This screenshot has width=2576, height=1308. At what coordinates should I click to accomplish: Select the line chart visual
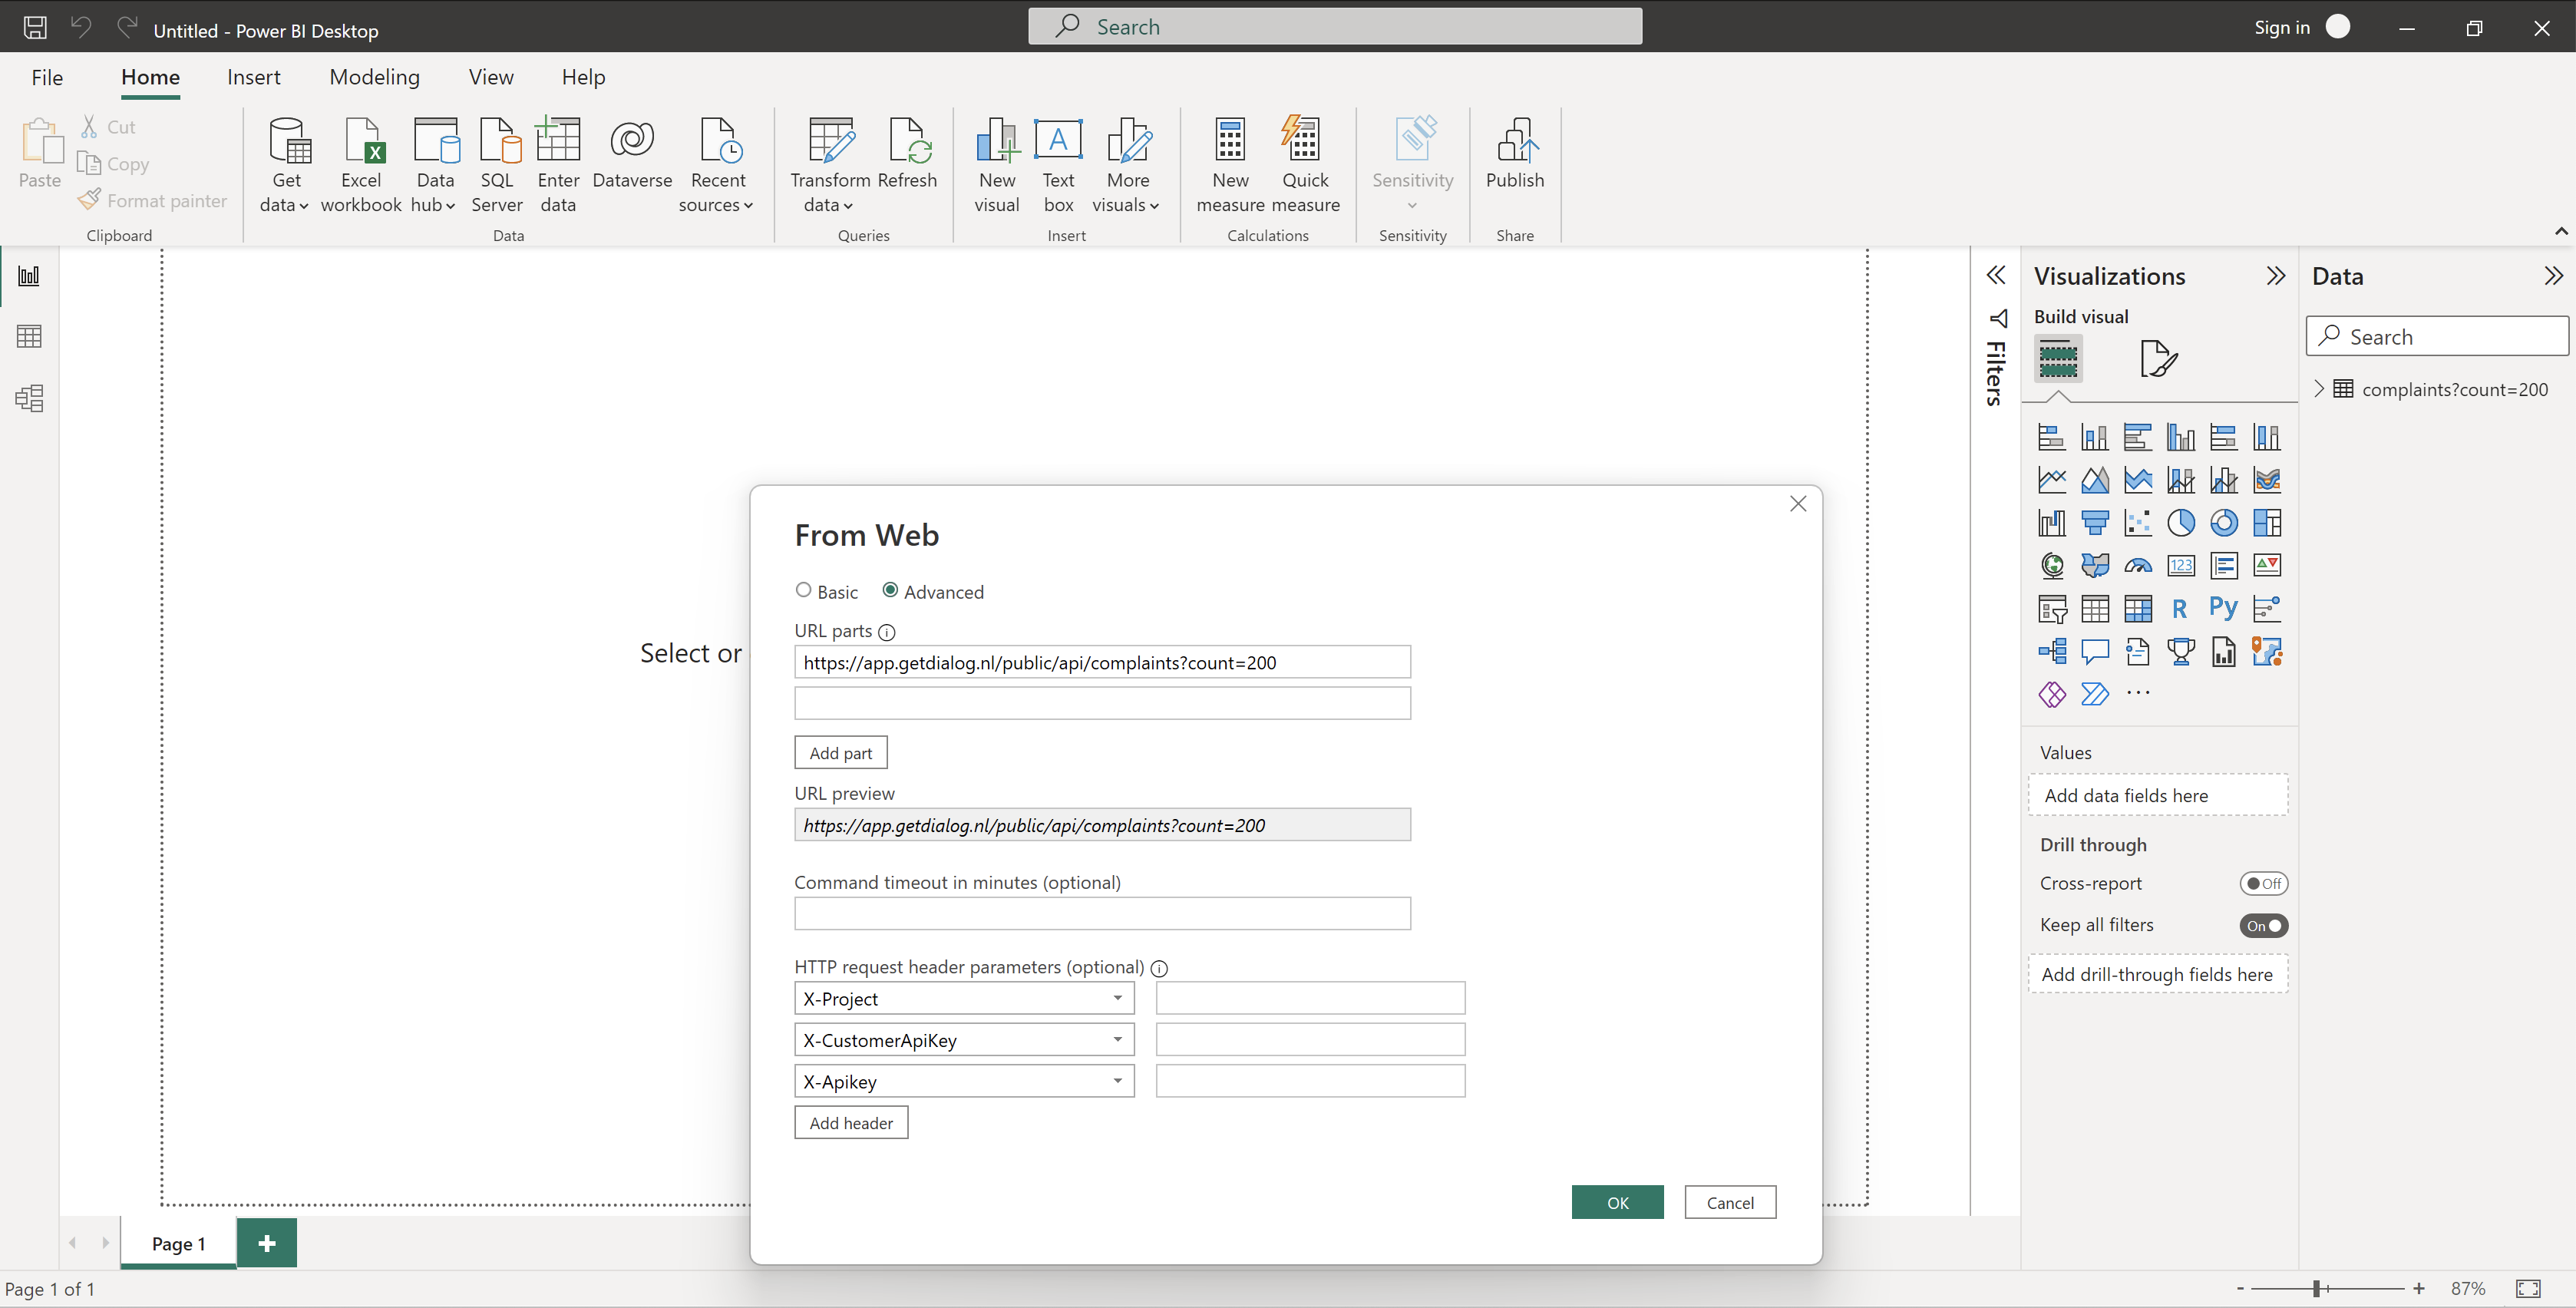pyautogui.click(x=2052, y=480)
